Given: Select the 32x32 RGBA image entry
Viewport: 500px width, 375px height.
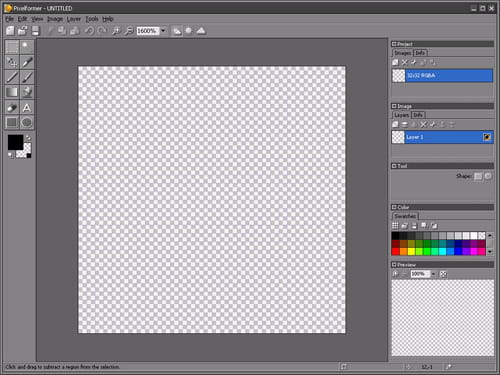Looking at the screenshot, I should 442,76.
